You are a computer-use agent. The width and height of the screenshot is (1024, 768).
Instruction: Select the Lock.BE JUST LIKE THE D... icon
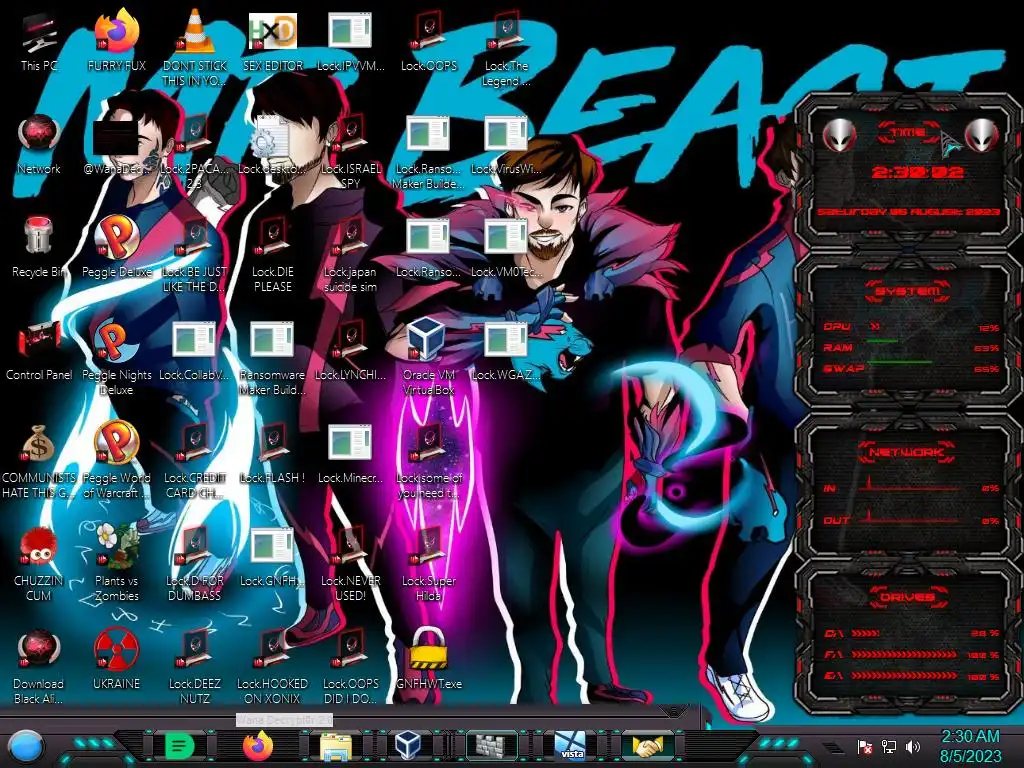(195, 255)
